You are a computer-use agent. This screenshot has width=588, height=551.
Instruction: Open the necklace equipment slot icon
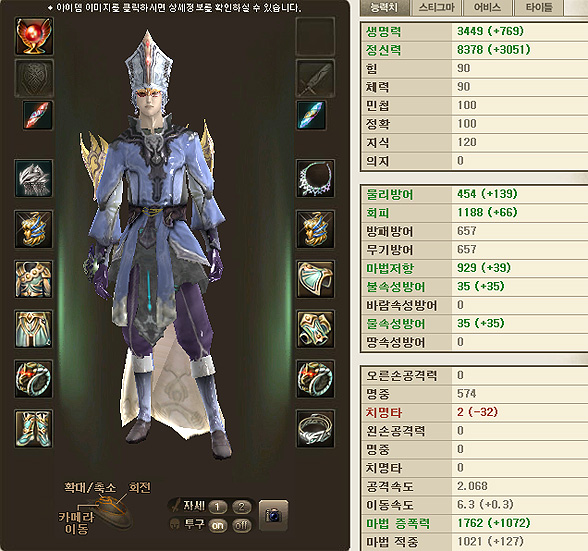315,178
